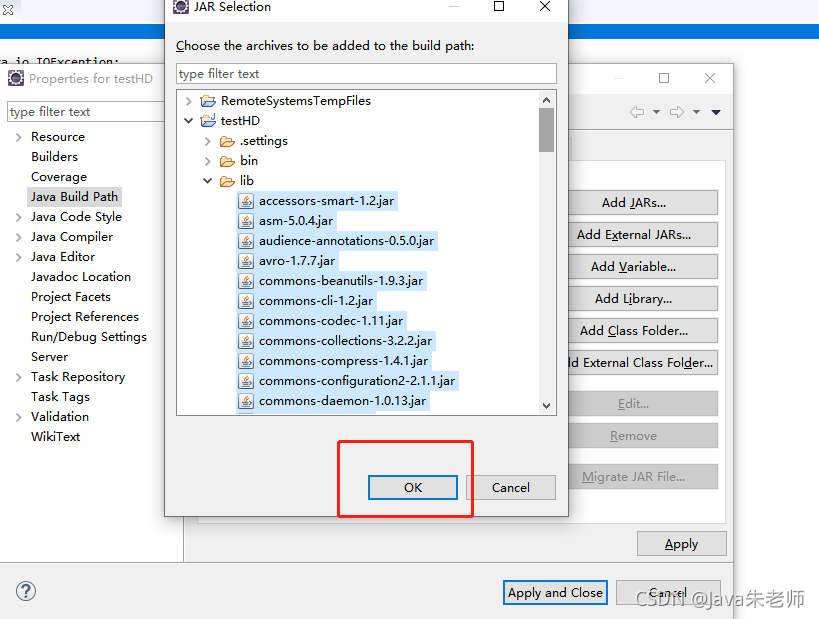
Task: Expand the Java Editor category
Action: click(x=19, y=257)
